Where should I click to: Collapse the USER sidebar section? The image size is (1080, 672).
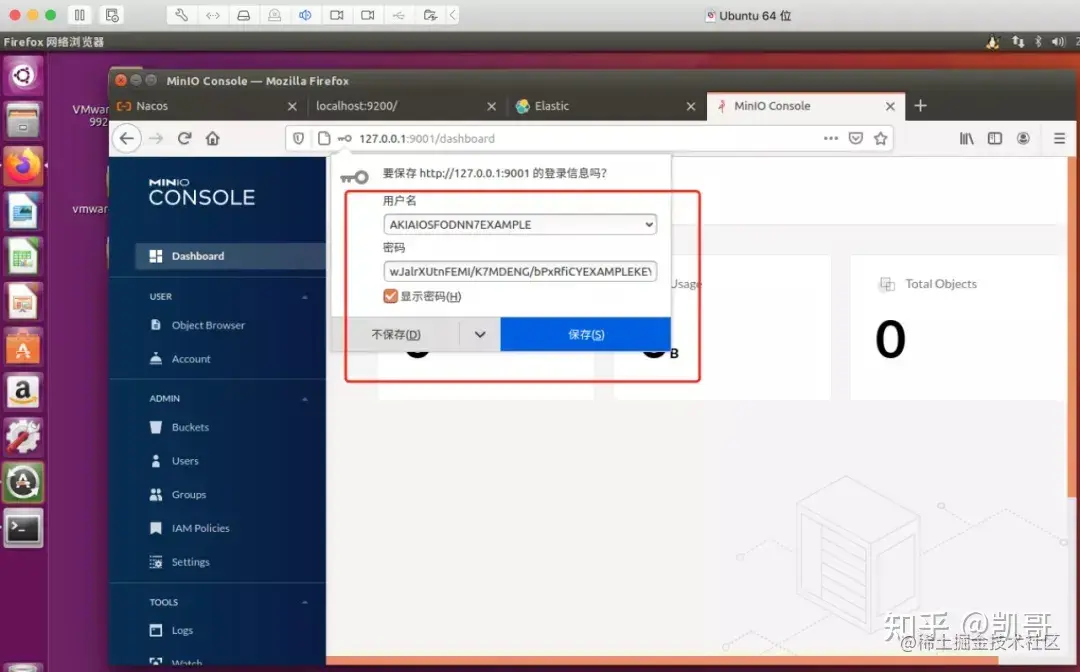pos(304,297)
